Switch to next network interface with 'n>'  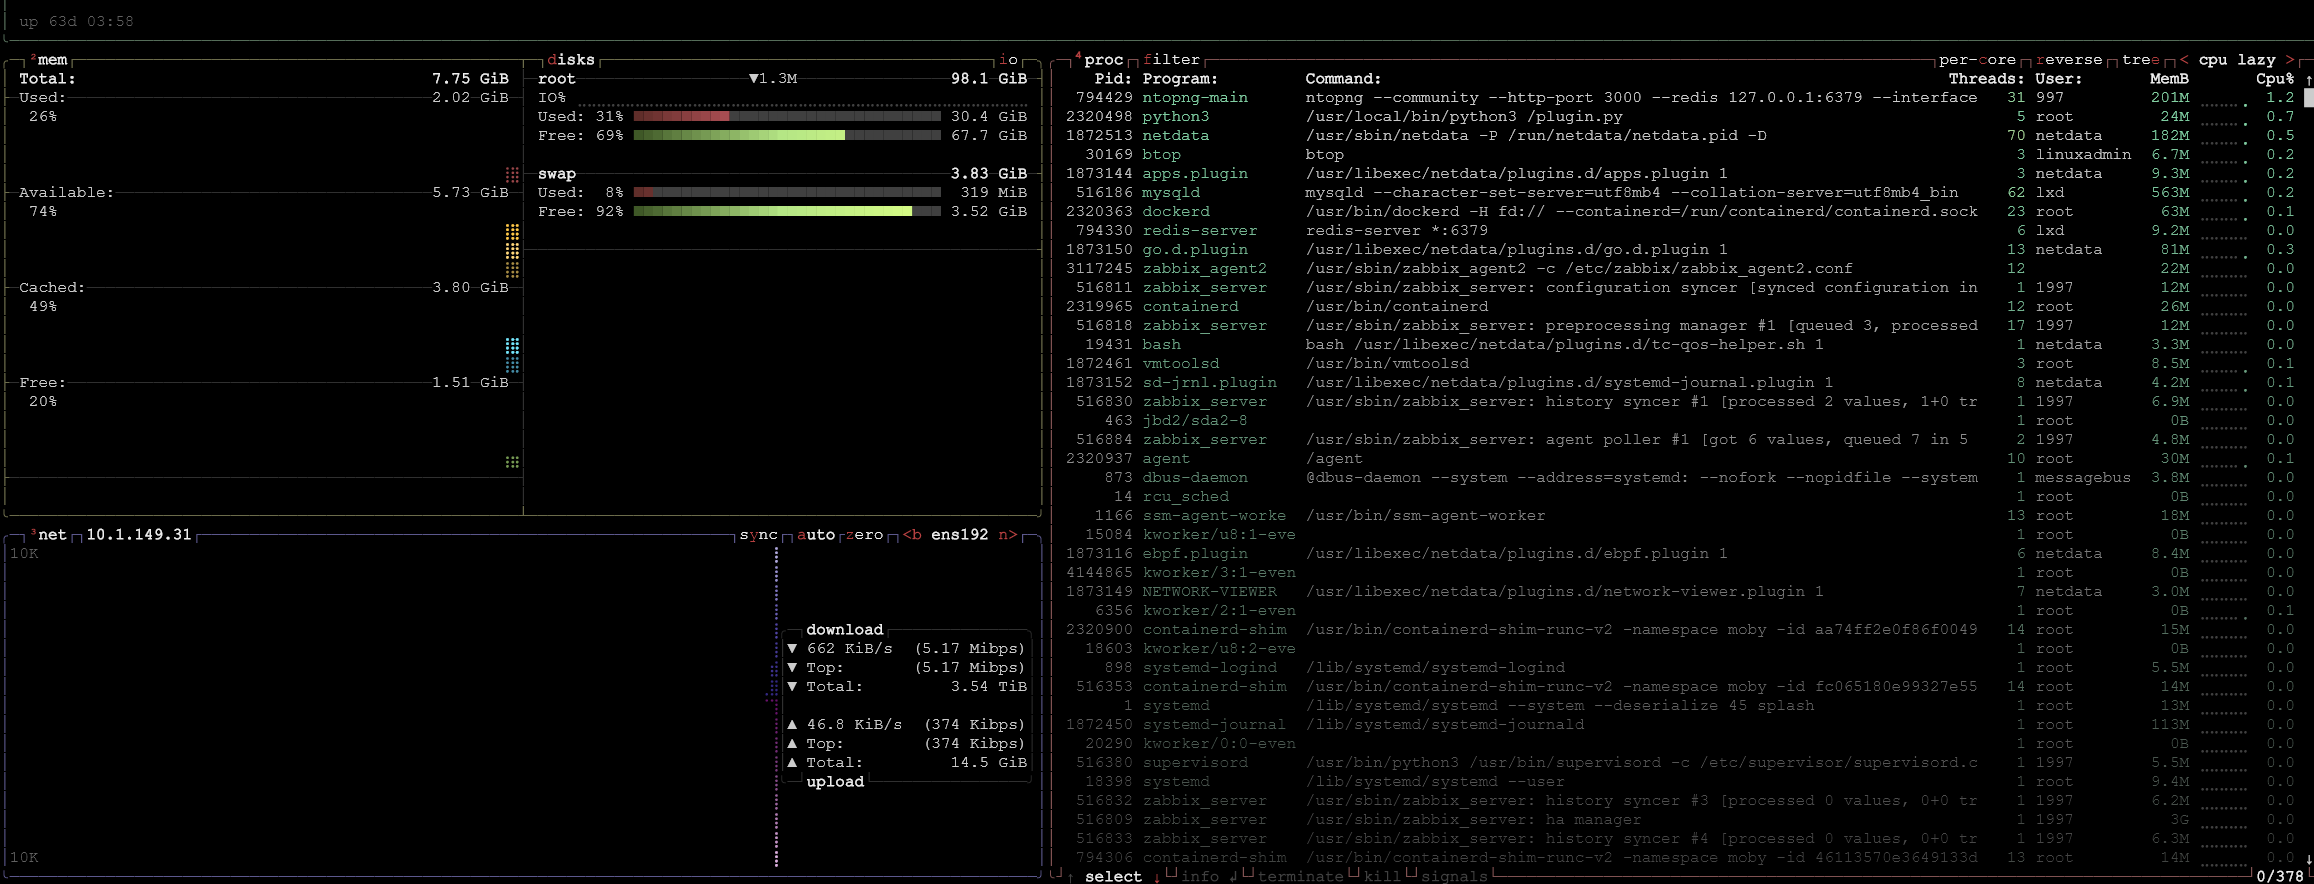tap(1007, 535)
